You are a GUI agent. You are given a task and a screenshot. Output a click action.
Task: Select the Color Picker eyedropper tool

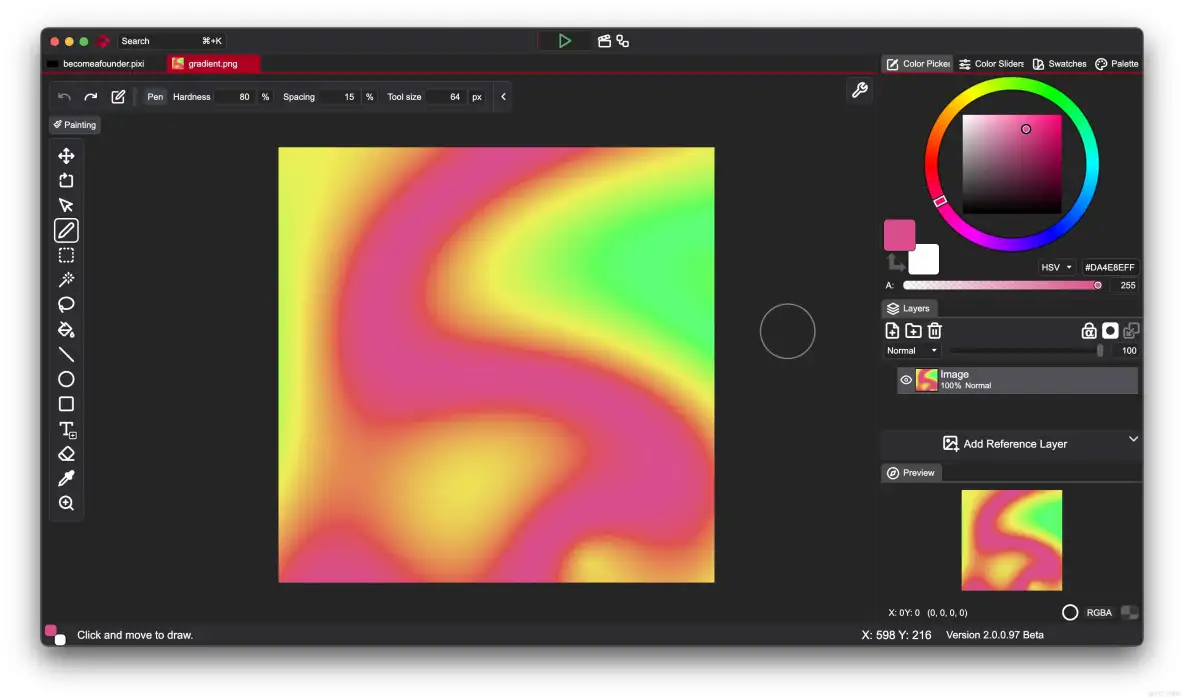(x=66, y=478)
